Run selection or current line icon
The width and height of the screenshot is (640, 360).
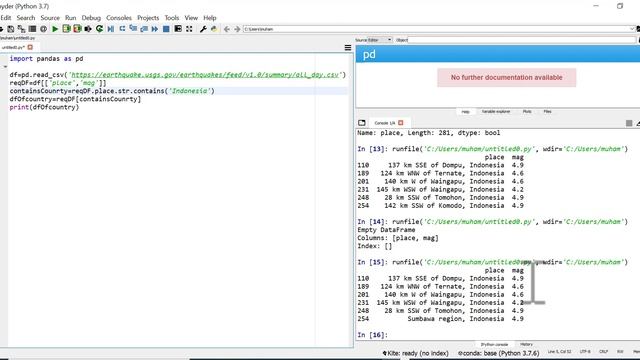click(x=88, y=29)
